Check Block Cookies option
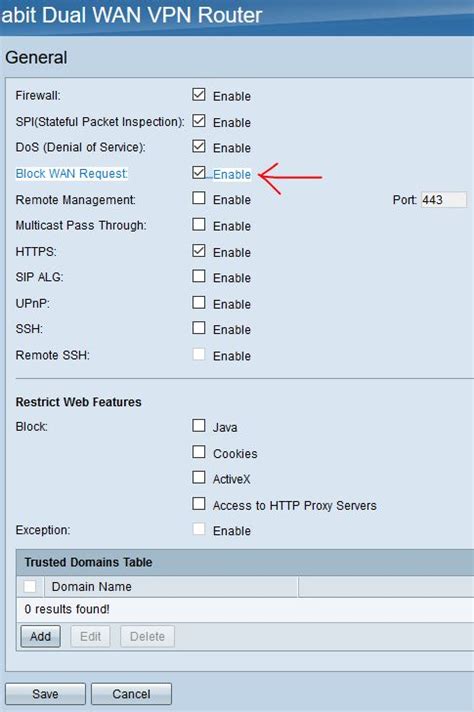The width and height of the screenshot is (474, 712). coord(199,452)
